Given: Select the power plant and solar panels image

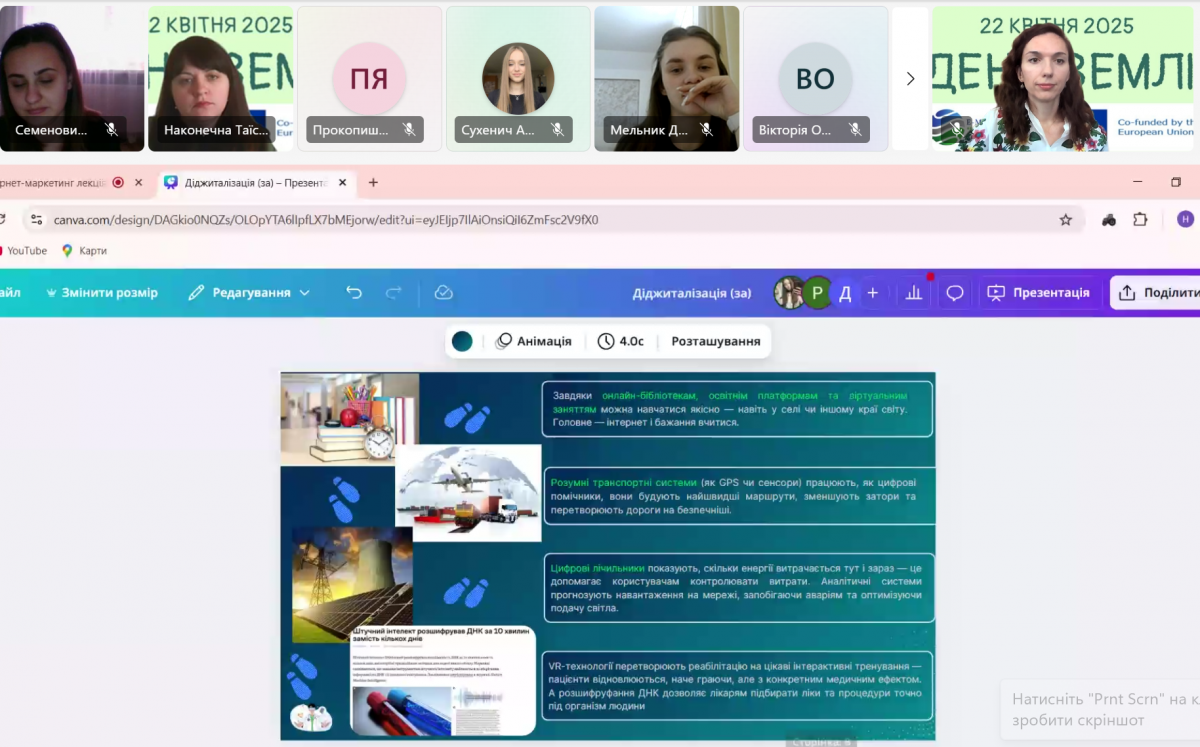Looking at the screenshot, I should point(352,585).
